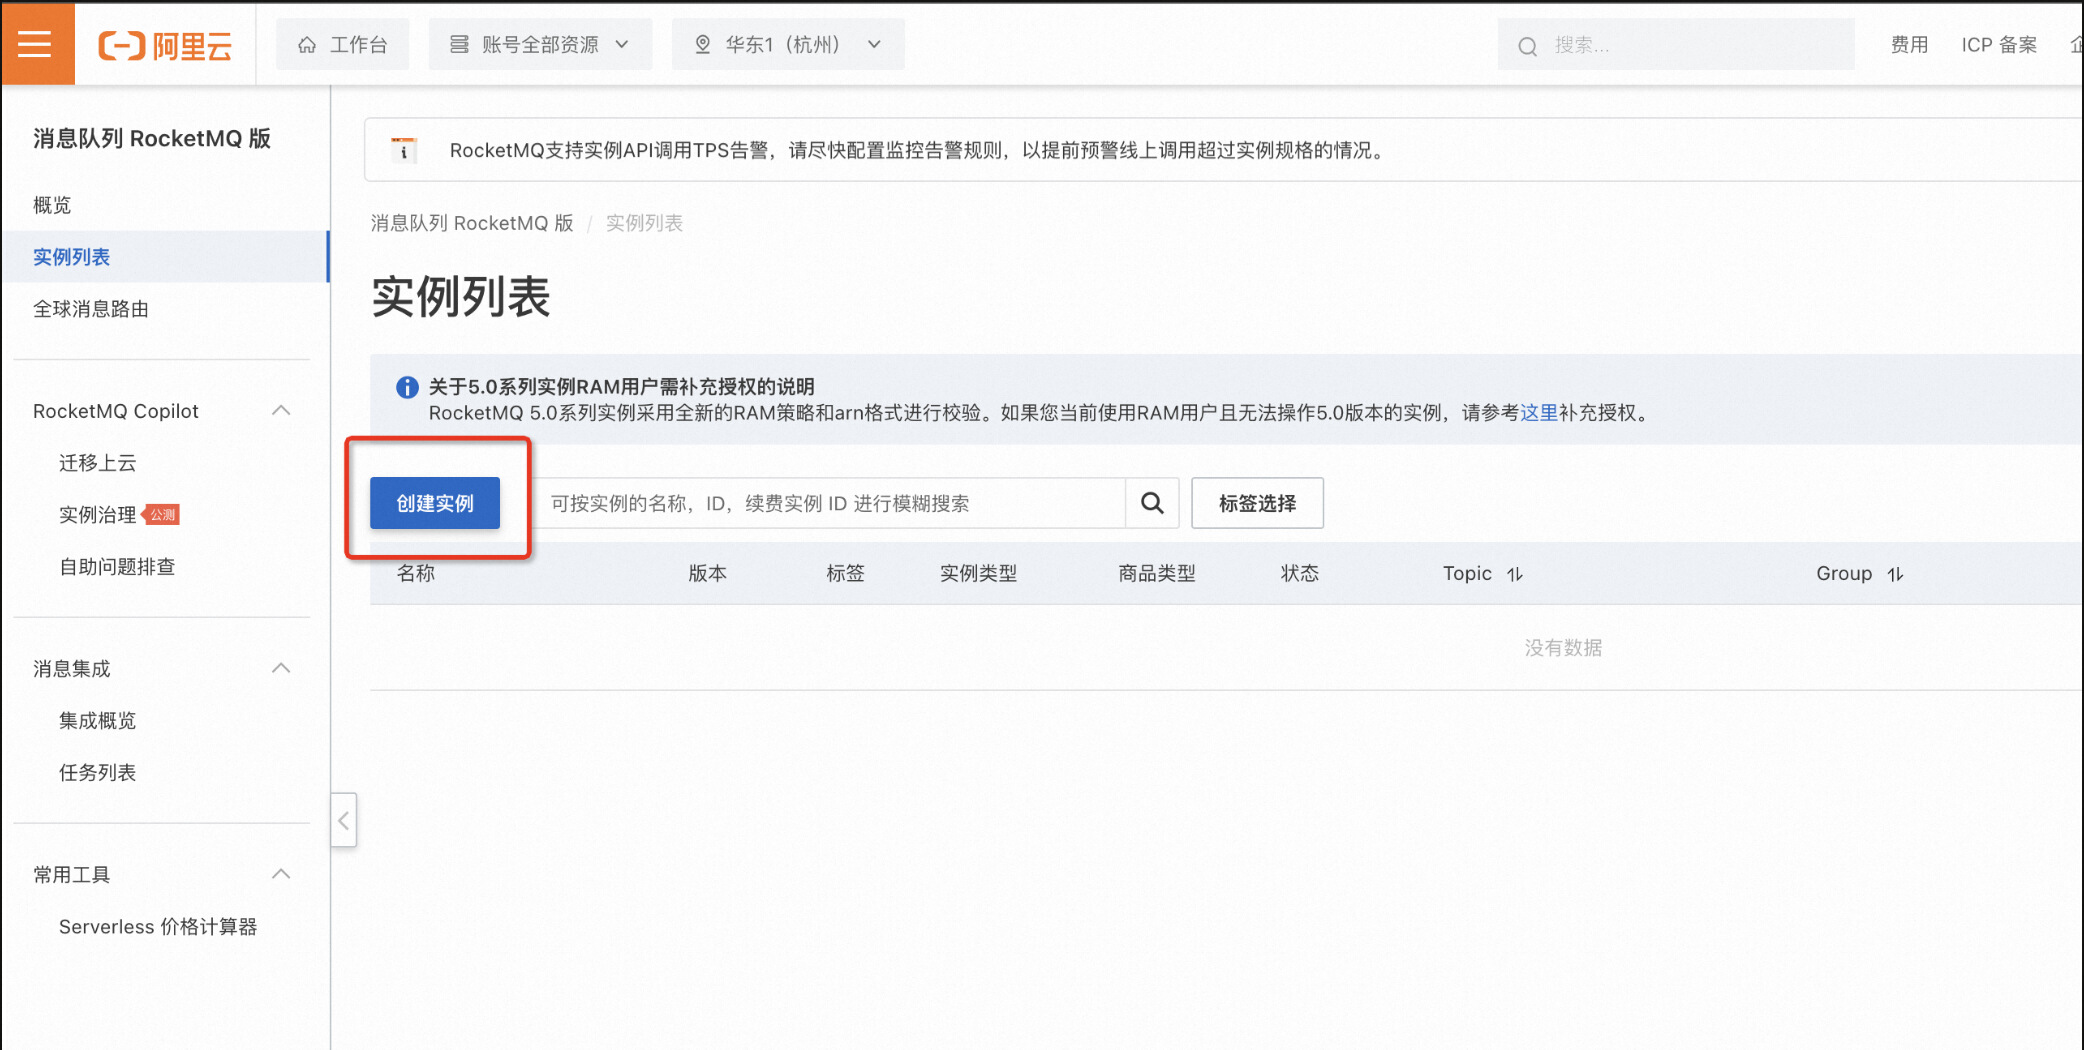Expand the 账号全部资源 dropdown

coord(540,44)
